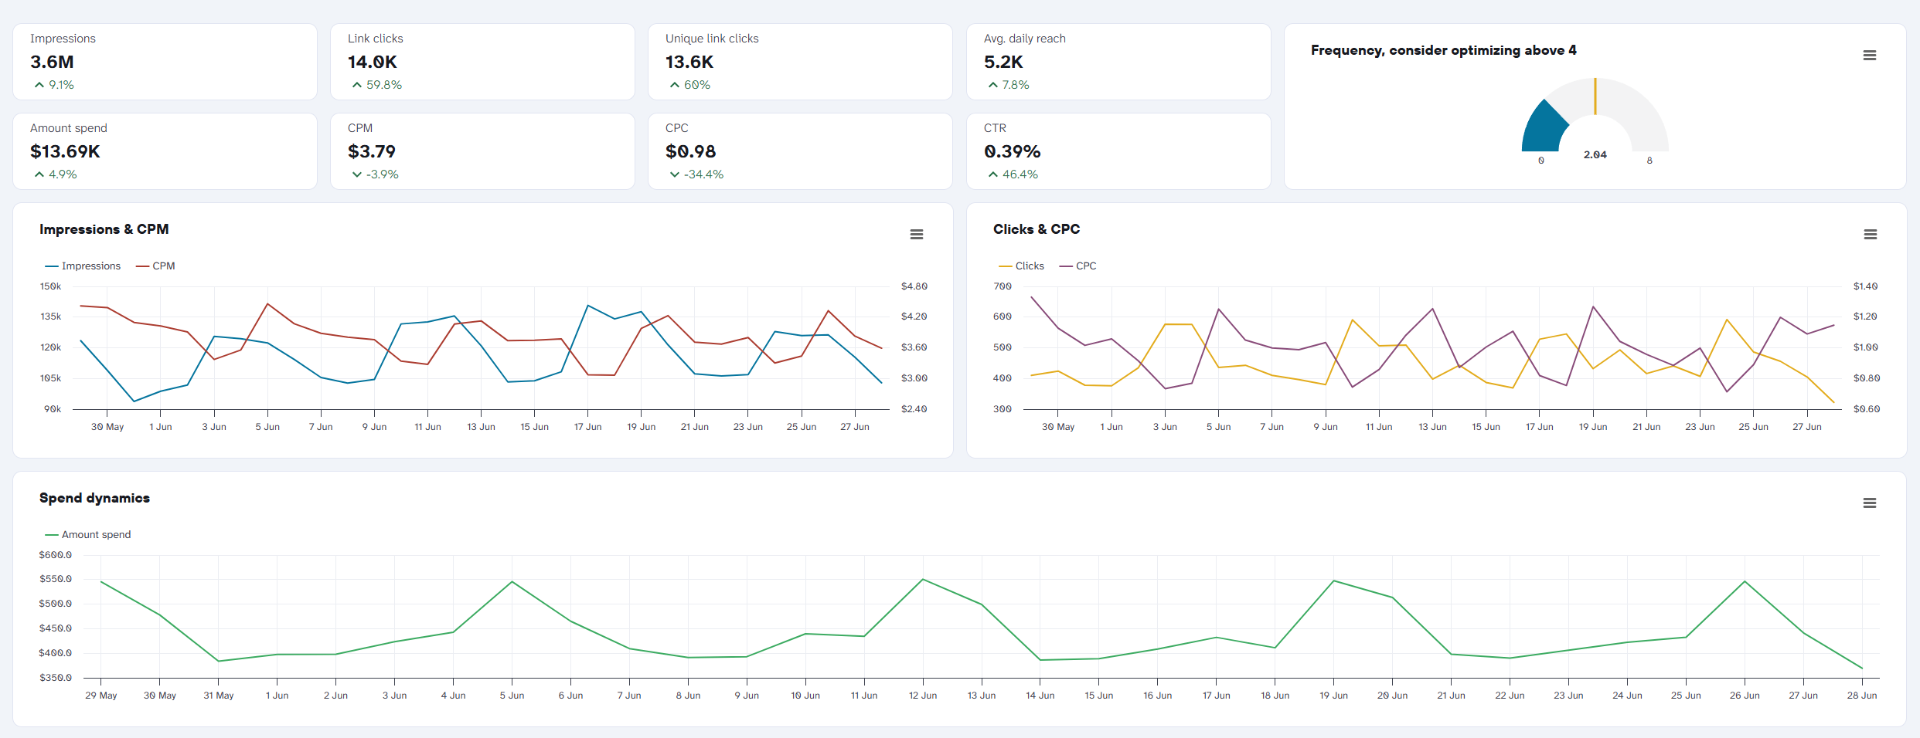Select the Impressions 3.6M metric card
The height and width of the screenshot is (738, 1920).
point(165,62)
